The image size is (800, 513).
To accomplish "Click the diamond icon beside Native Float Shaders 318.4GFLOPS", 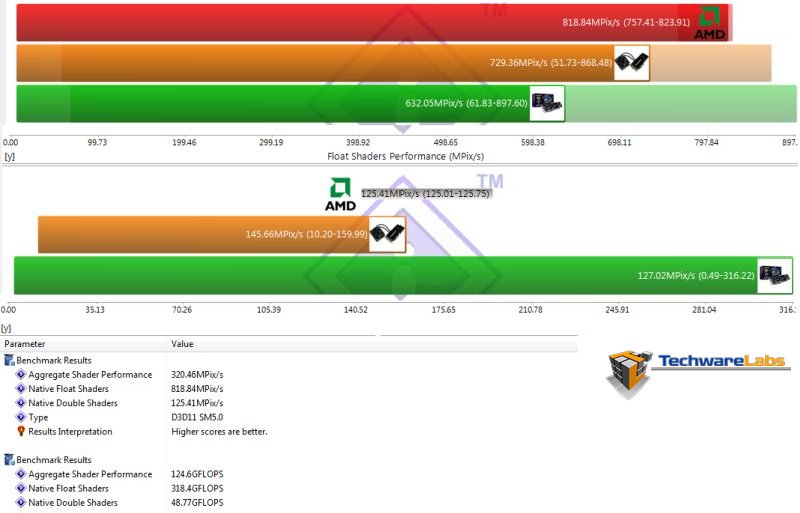I will (21, 488).
